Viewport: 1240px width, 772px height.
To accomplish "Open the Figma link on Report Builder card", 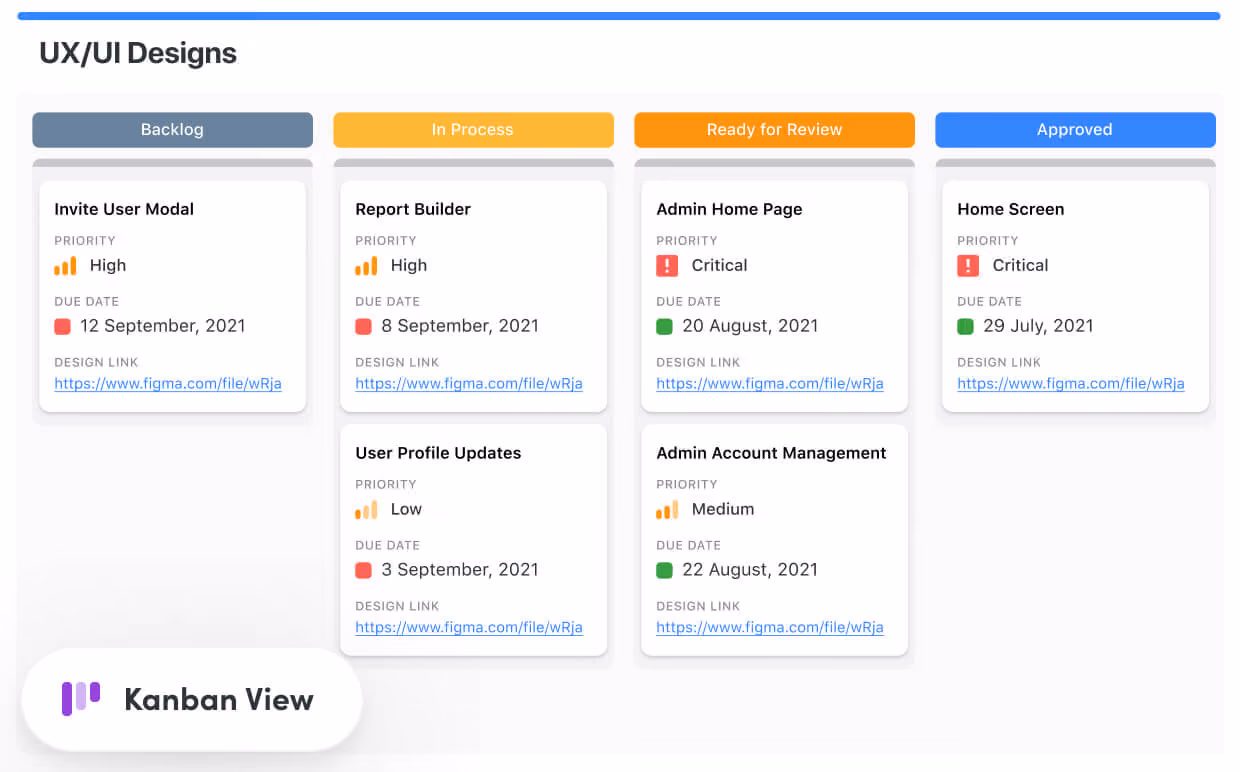I will point(469,384).
